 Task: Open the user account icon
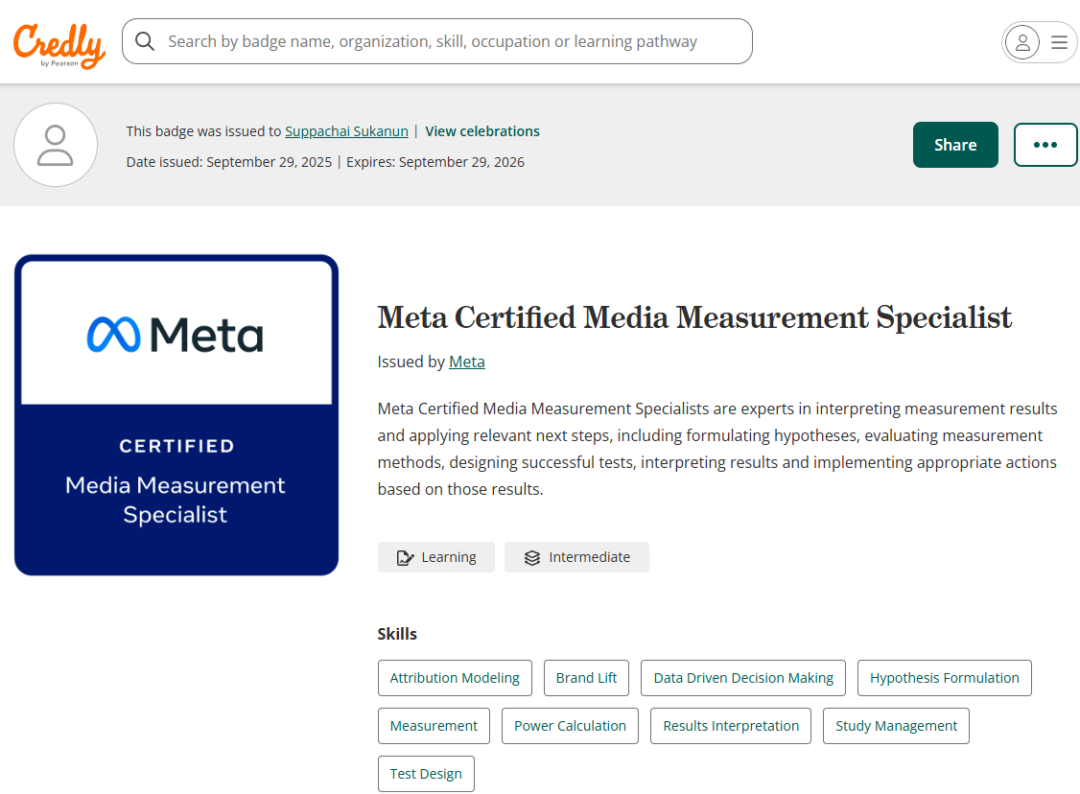pyautogui.click(x=1021, y=42)
